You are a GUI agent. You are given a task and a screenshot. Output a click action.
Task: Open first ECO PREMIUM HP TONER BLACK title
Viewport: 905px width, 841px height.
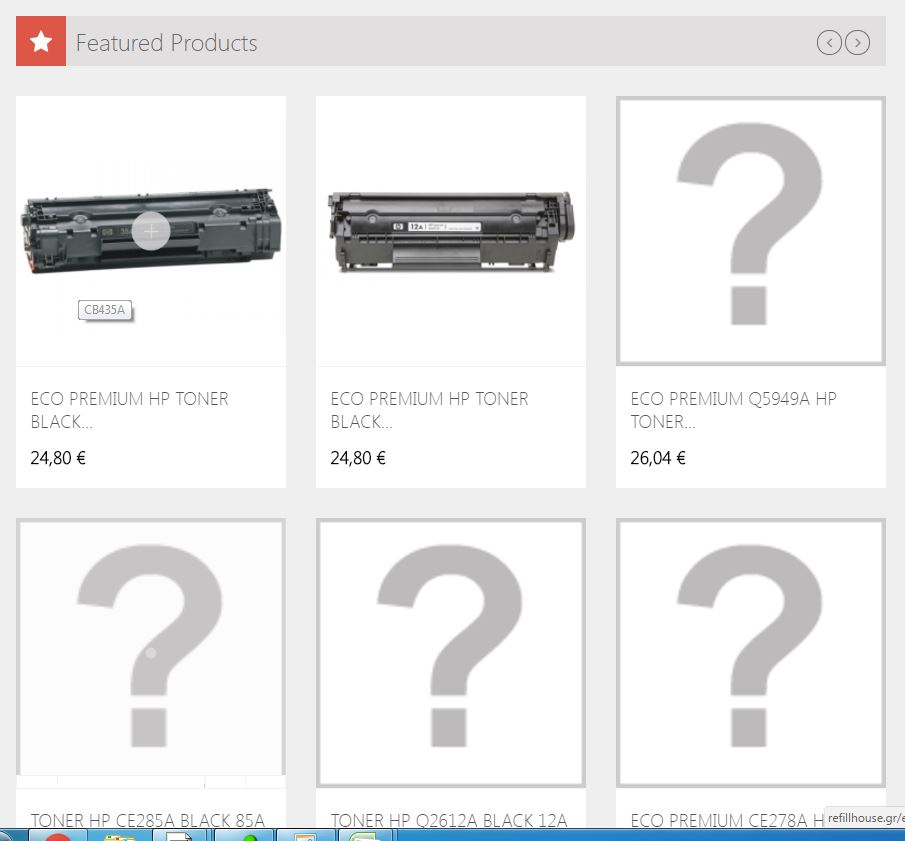130,410
